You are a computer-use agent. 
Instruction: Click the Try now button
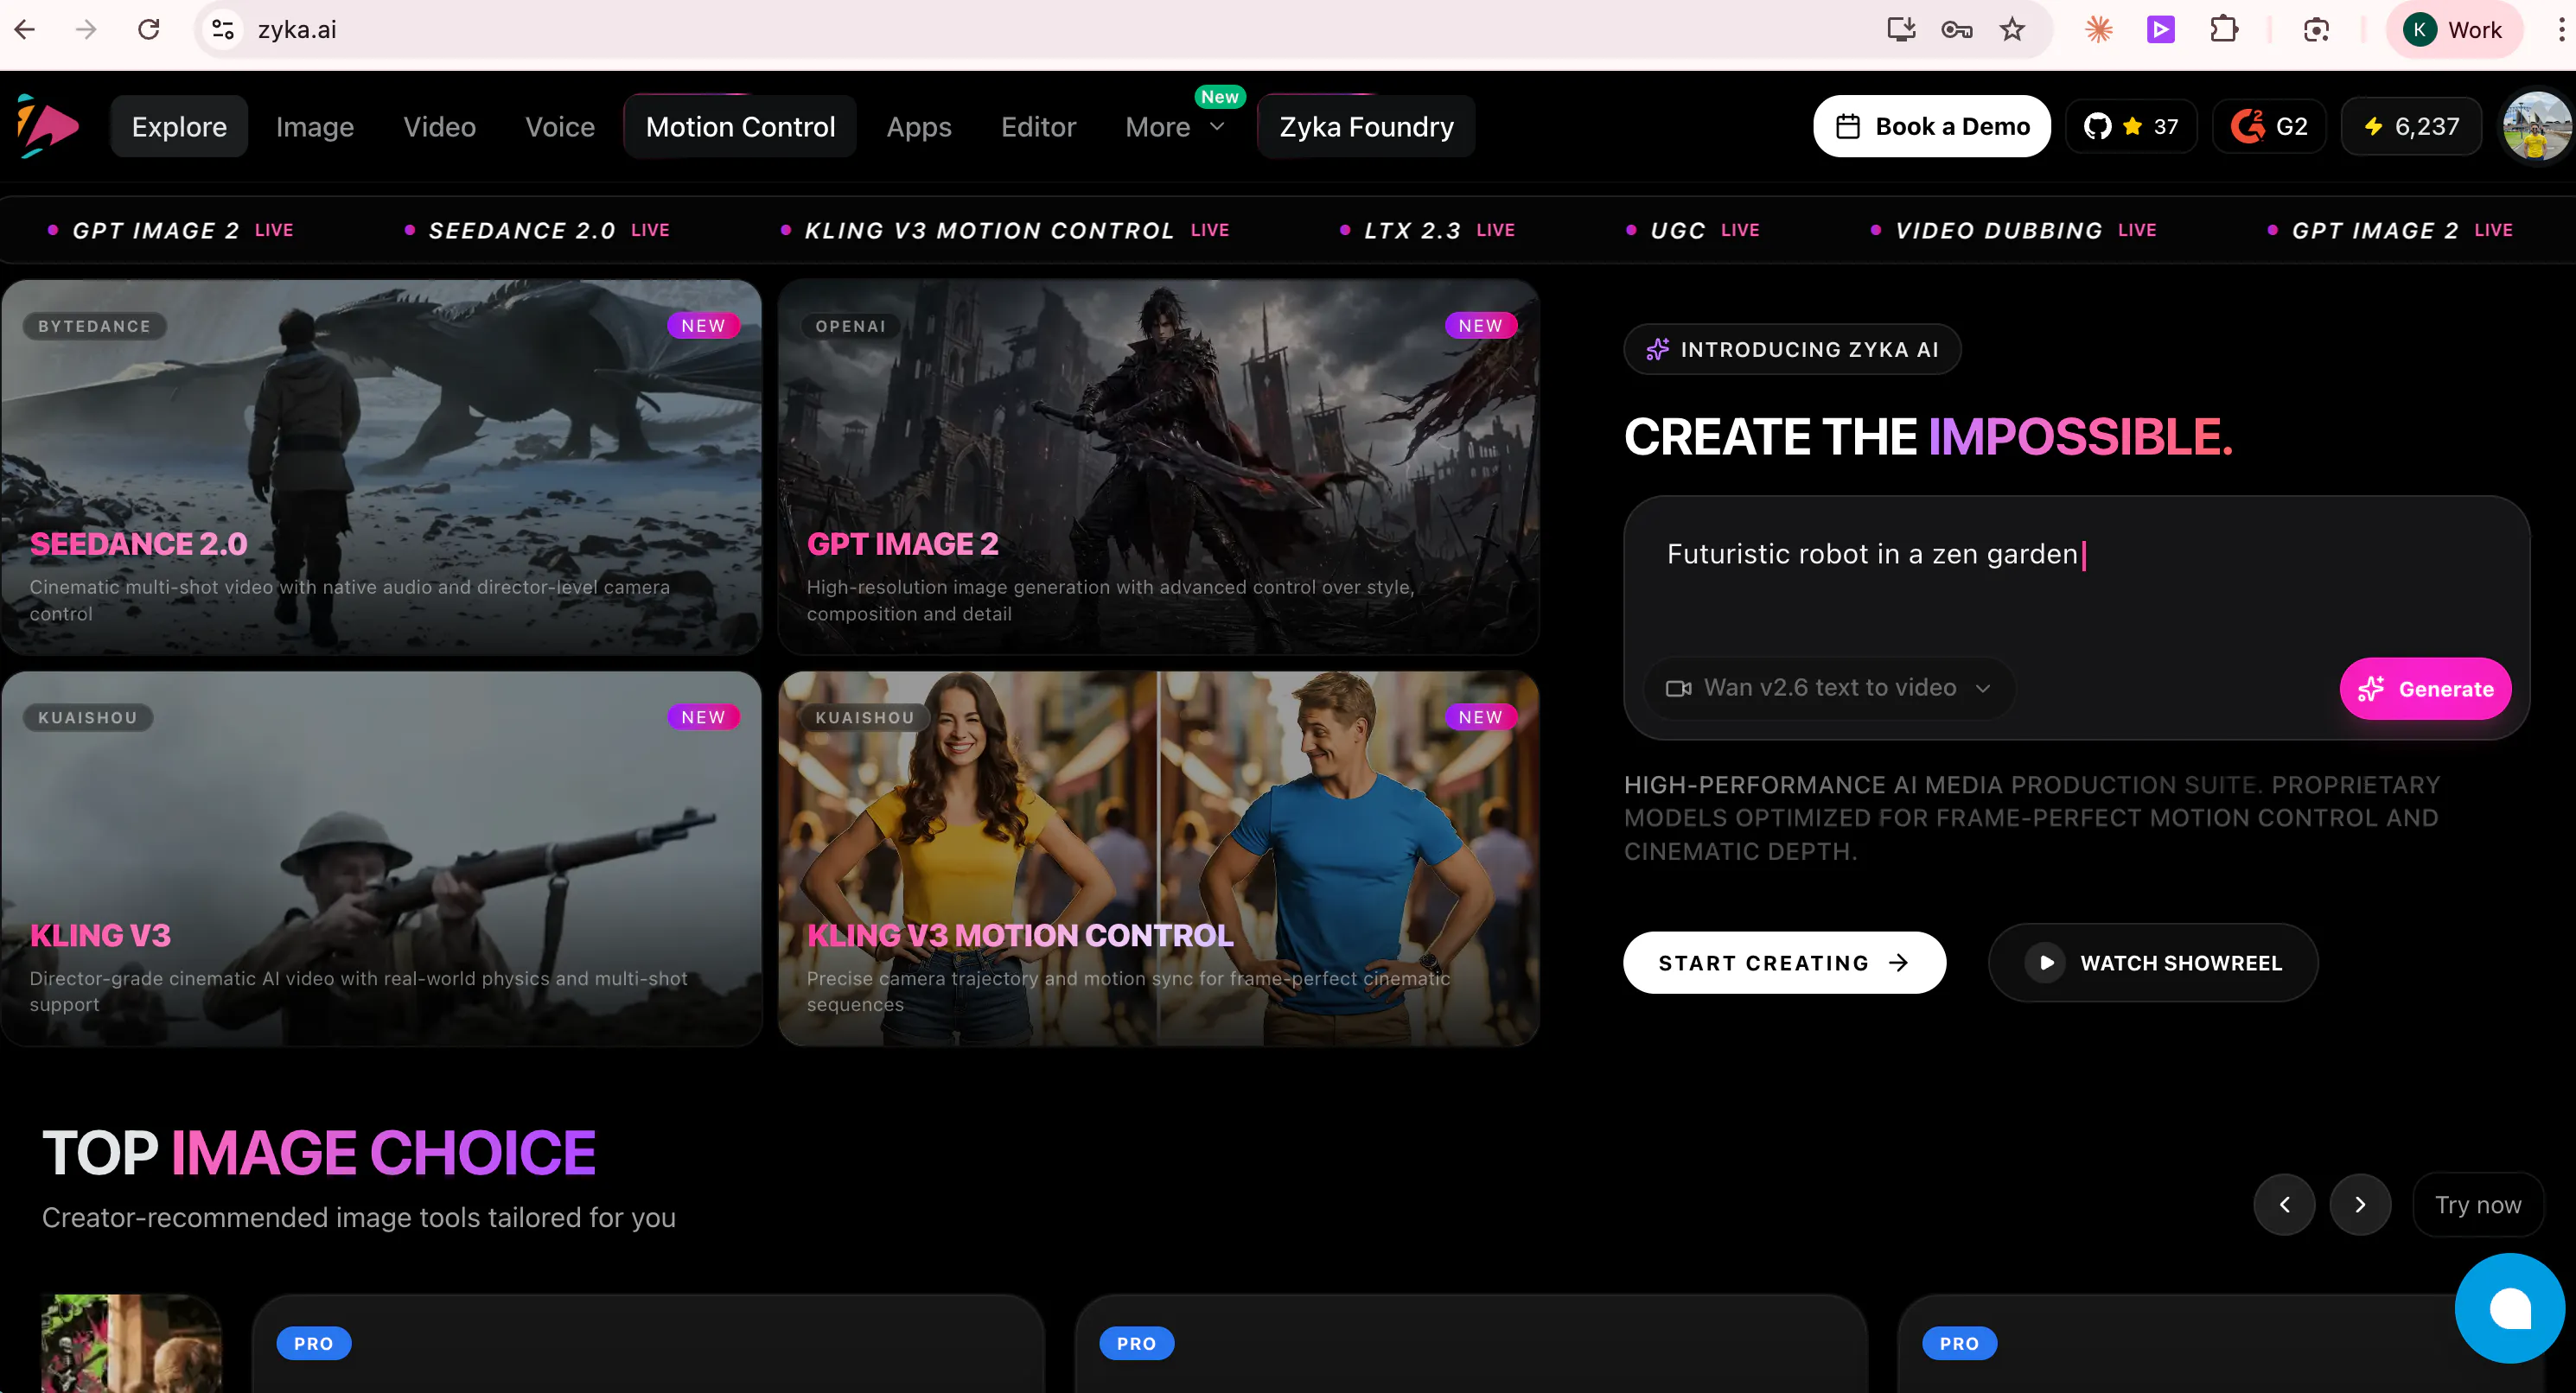point(2478,1205)
